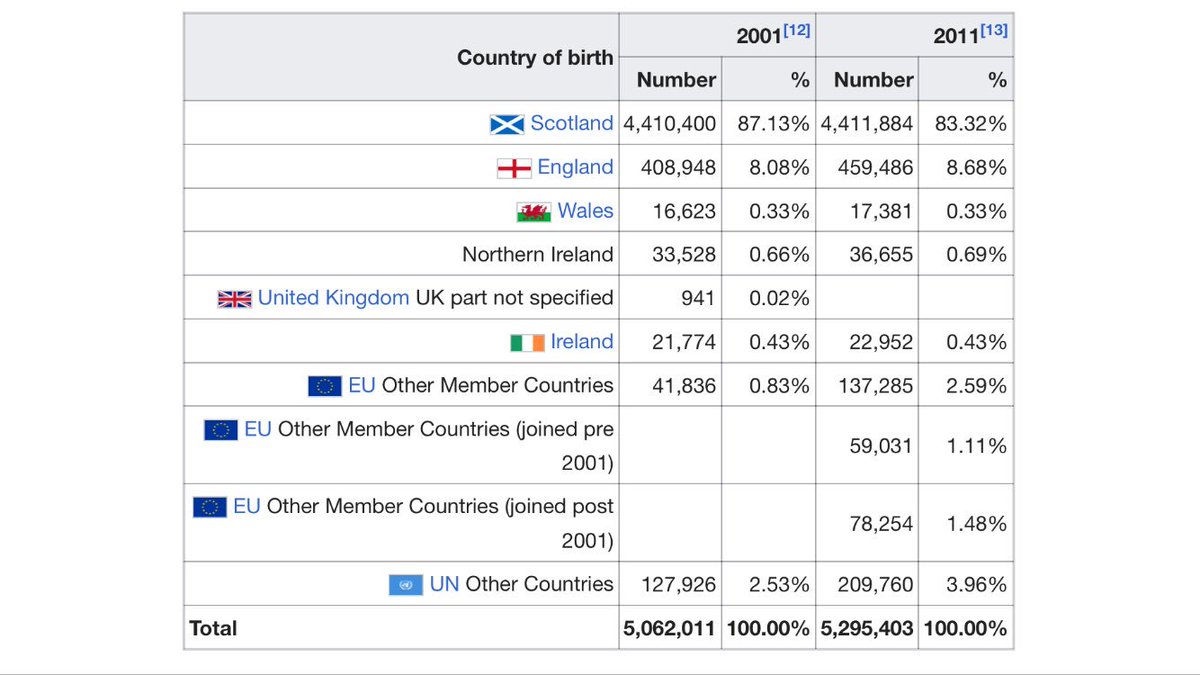1200x675 pixels.
Task: Click the Union Jack flag icon
Action: [235, 299]
